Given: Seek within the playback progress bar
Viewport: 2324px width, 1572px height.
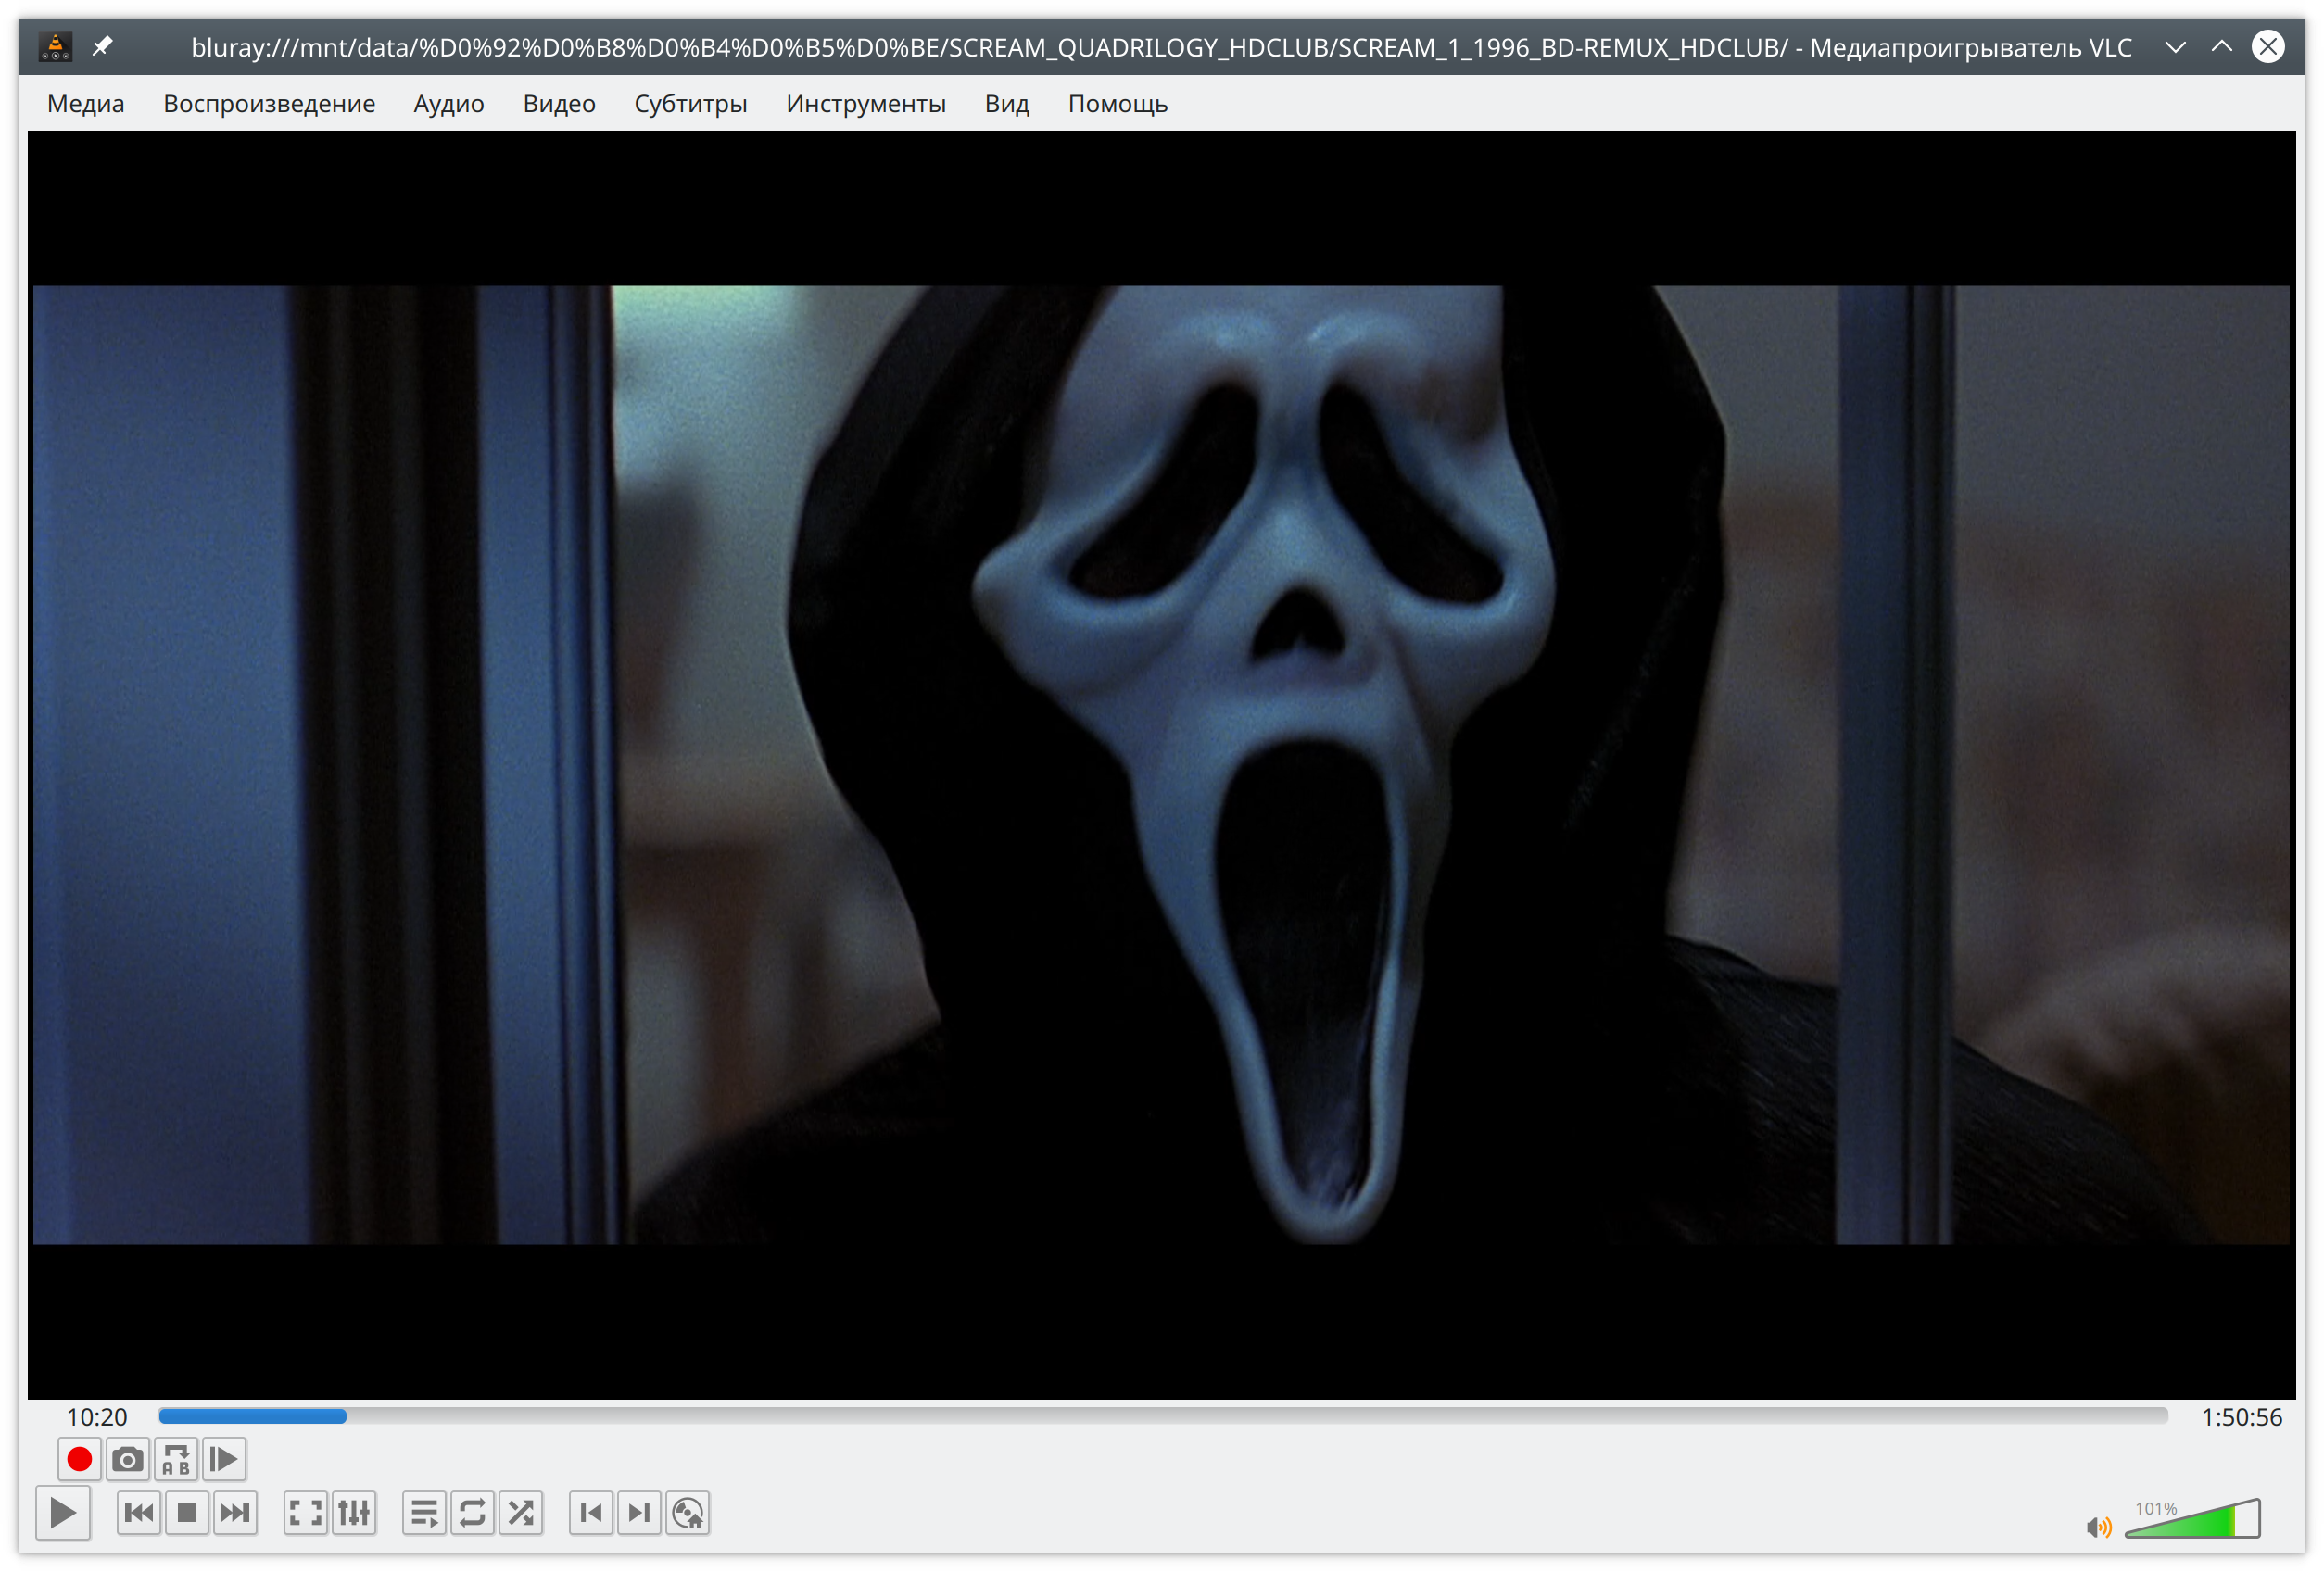Looking at the screenshot, I should click(x=1162, y=1415).
